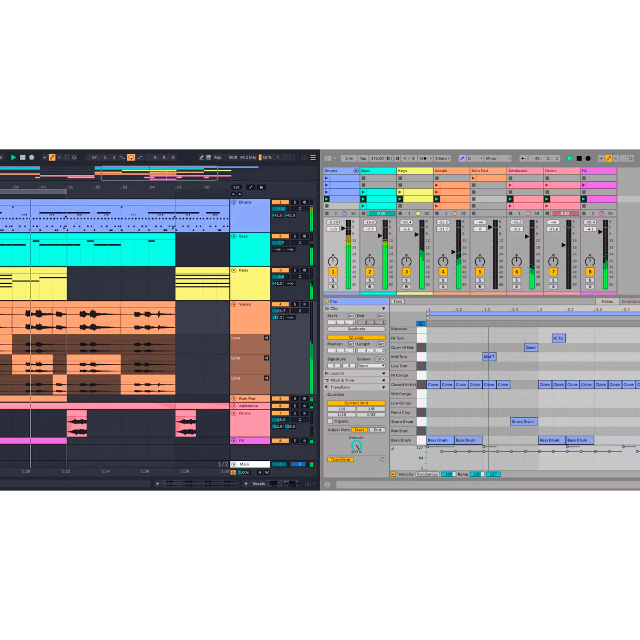Unfold the Keys track in arrangement
The width and height of the screenshot is (640, 640).
234,270
